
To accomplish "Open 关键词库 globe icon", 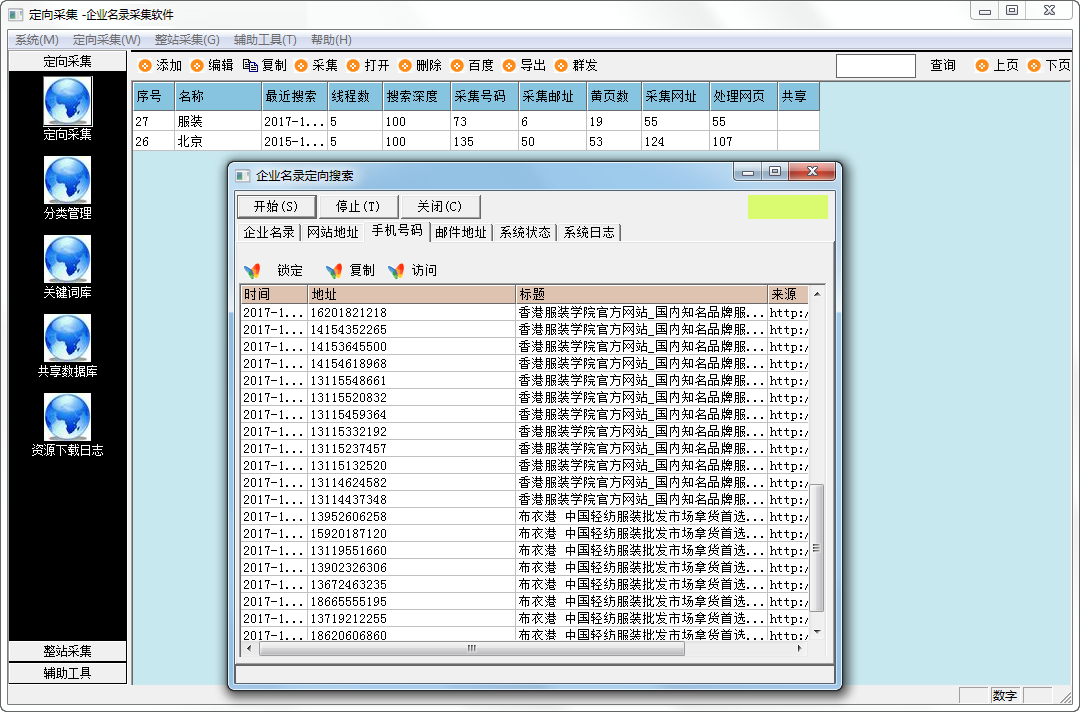I will tap(68, 259).
